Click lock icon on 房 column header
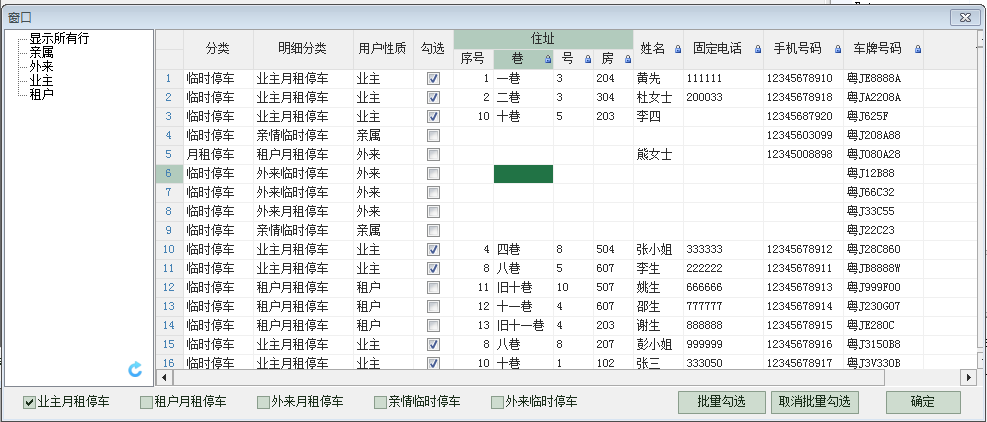Viewport: 987px width, 422px height. [628, 59]
